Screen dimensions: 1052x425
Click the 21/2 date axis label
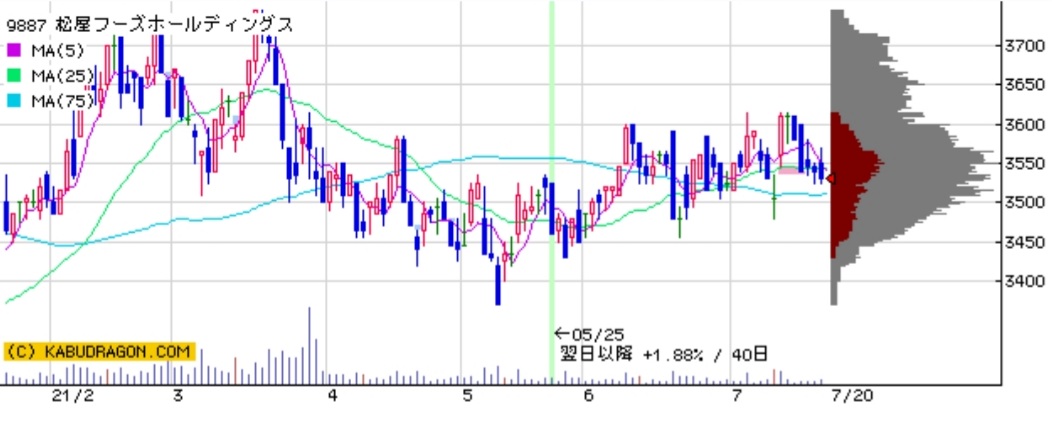(73, 395)
